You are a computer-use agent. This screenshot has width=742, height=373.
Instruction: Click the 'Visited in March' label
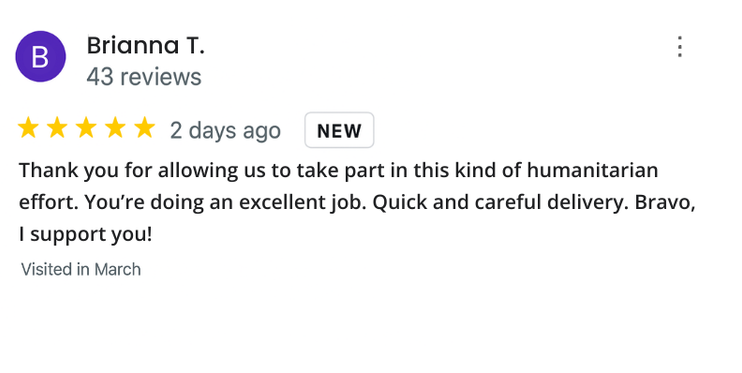point(81,269)
